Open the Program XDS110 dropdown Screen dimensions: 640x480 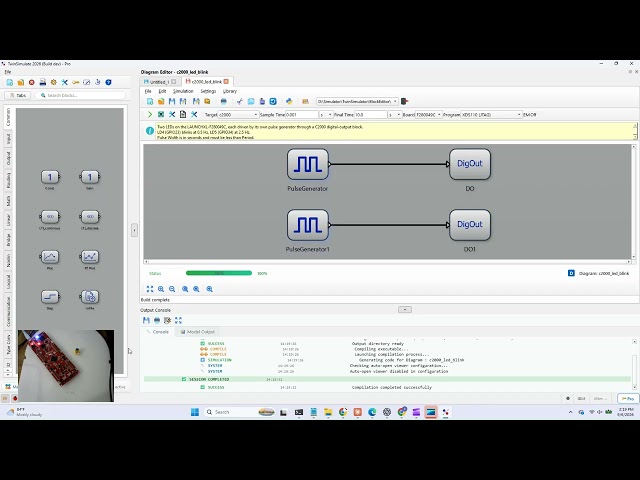519,115
